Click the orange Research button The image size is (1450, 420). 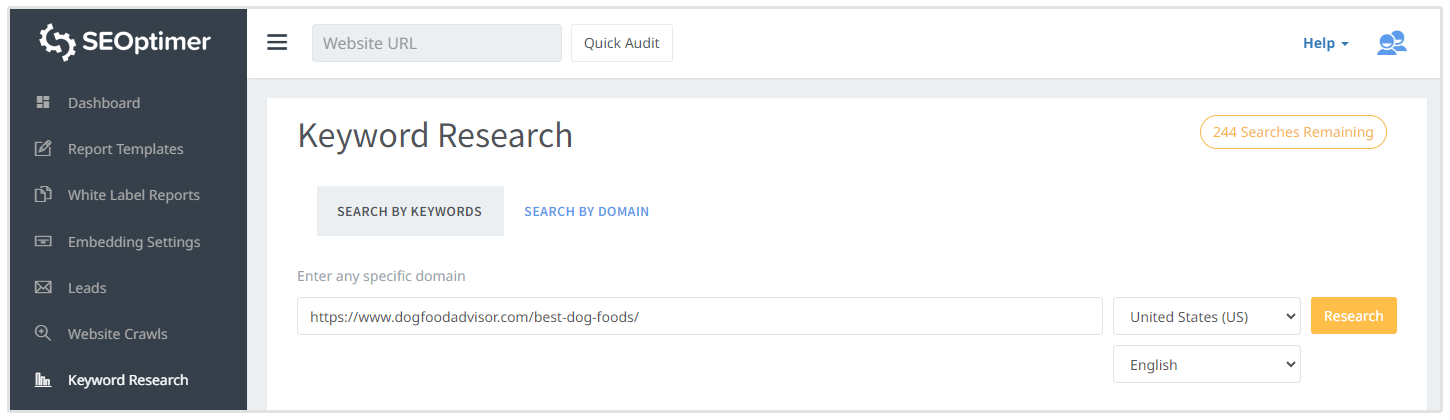(x=1353, y=316)
